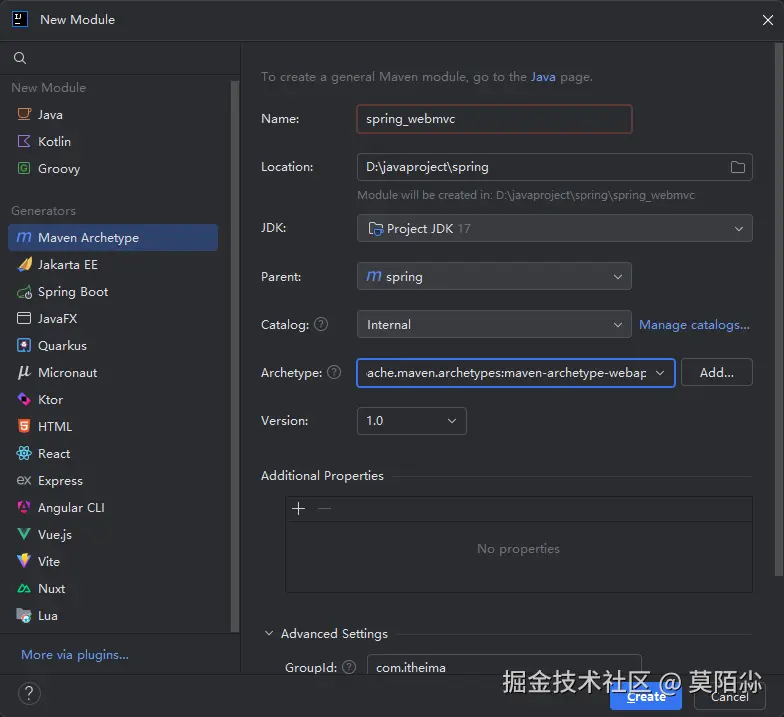Click the Angular CLI logo icon
784x717 pixels.
(x=24, y=507)
